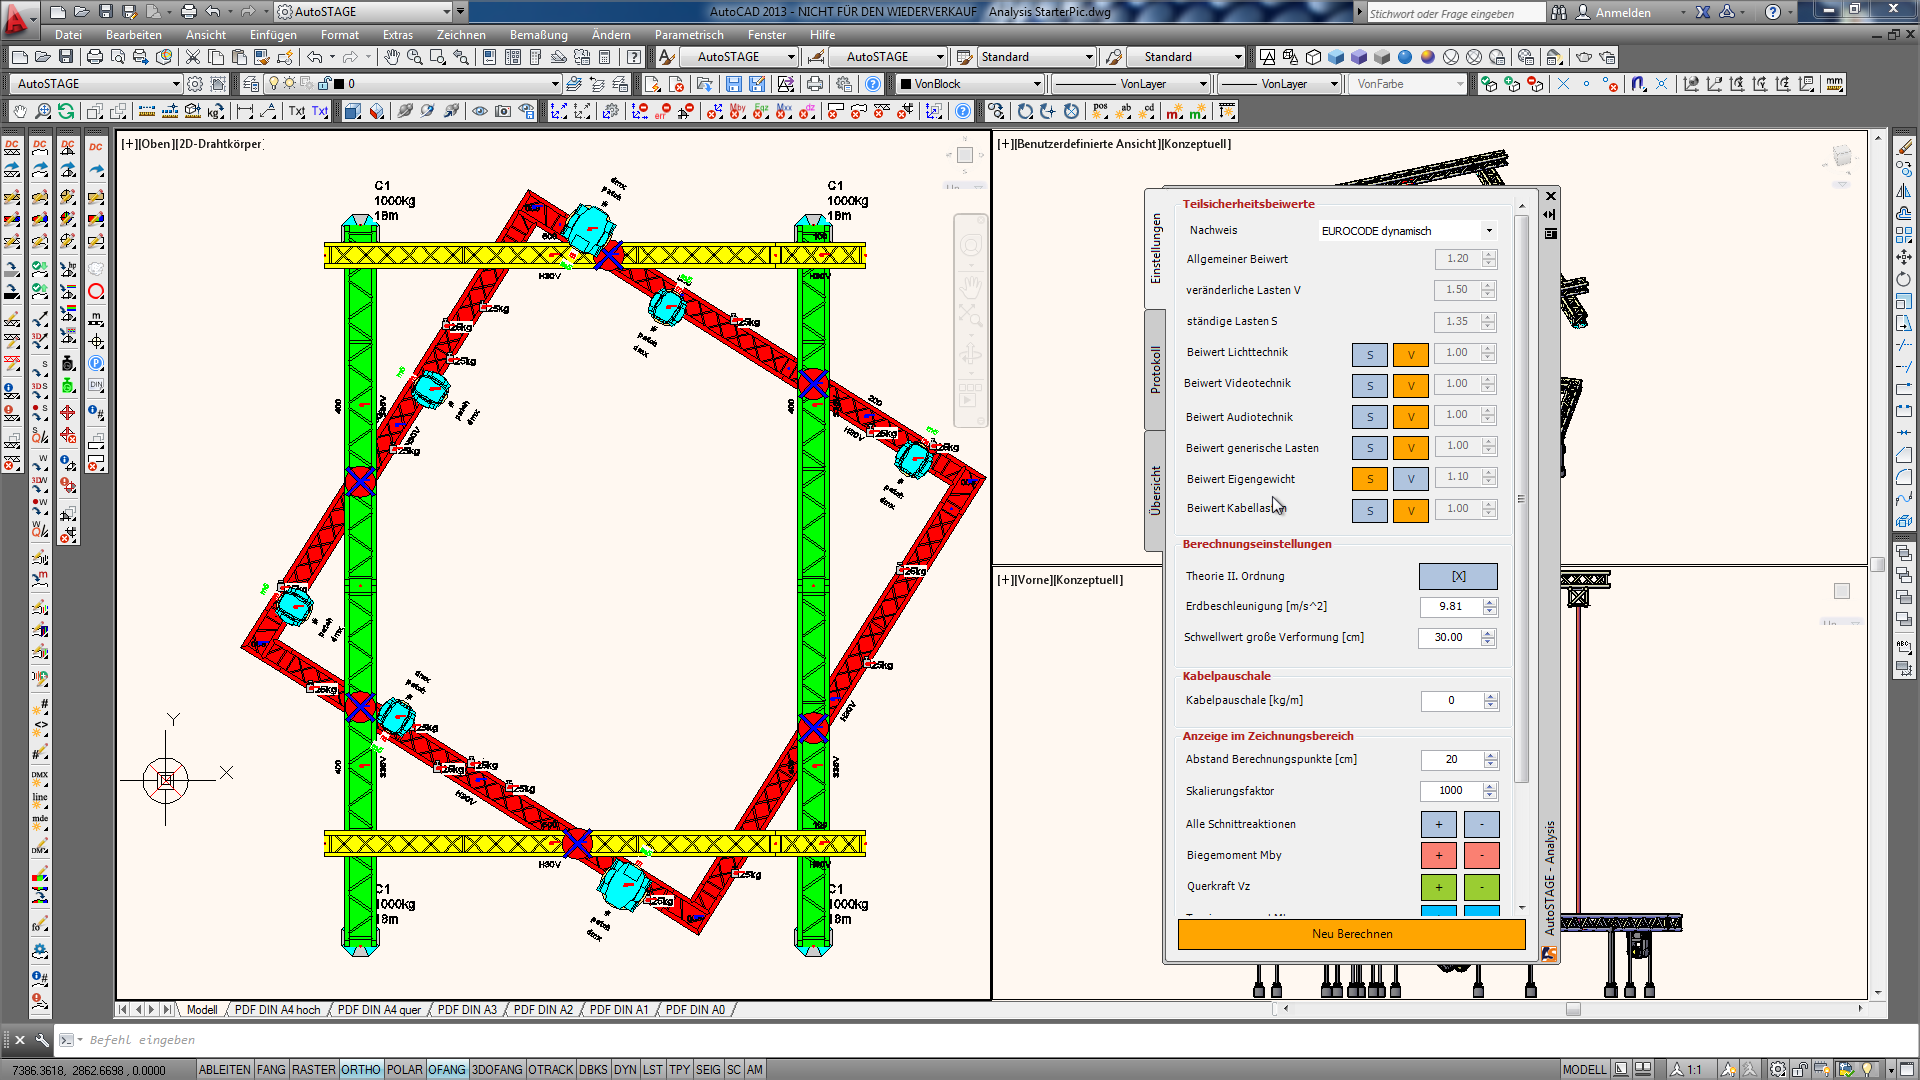The image size is (1920, 1080).
Task: Click the Cut scissors icon
Action: pyautogui.click(x=192, y=57)
